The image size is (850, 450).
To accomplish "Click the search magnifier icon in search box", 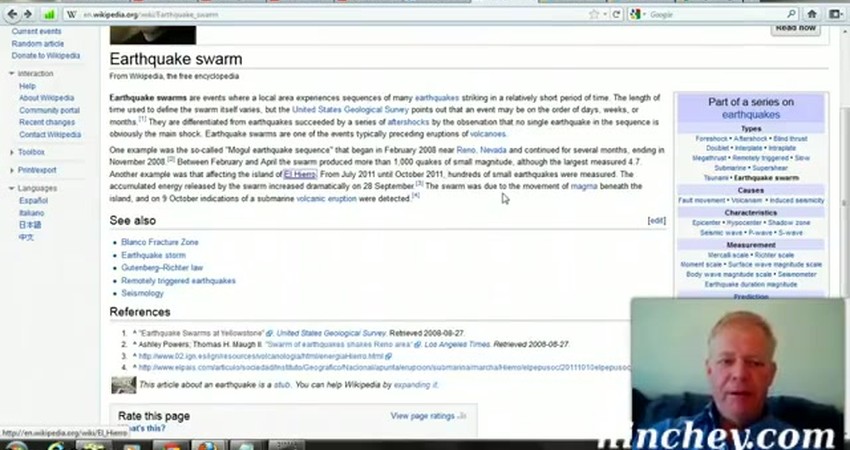I will coord(790,15).
